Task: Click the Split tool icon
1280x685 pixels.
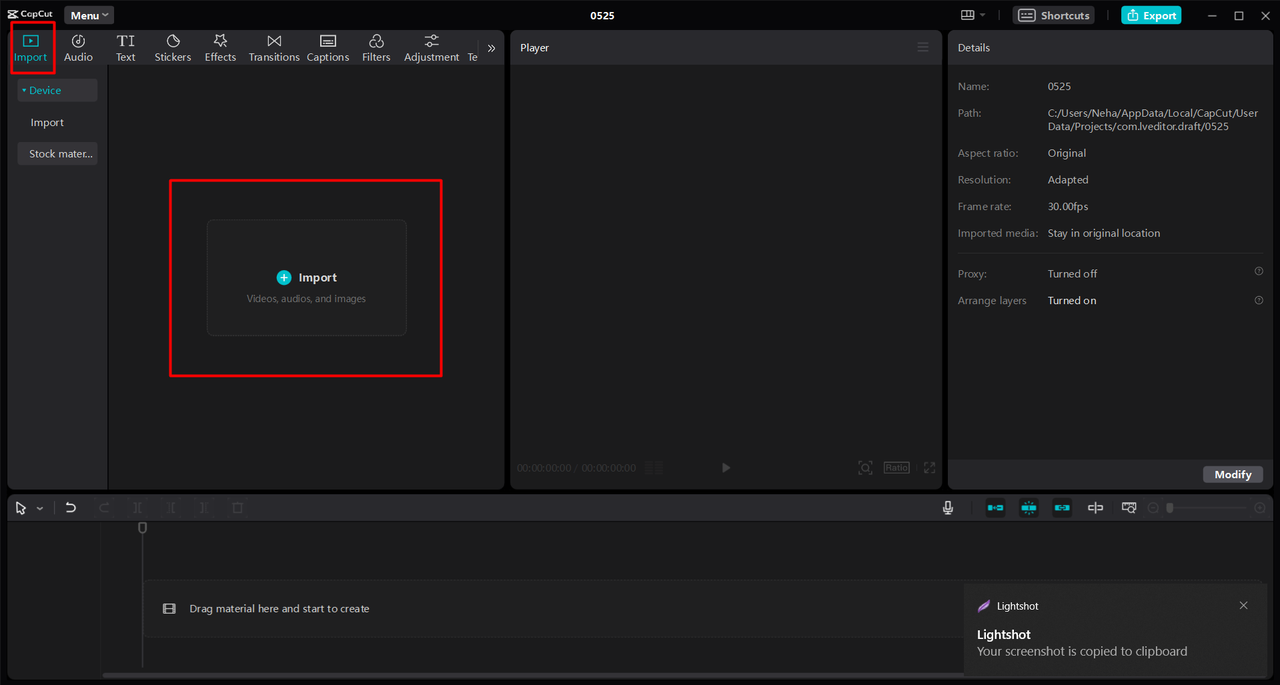Action: [x=138, y=508]
